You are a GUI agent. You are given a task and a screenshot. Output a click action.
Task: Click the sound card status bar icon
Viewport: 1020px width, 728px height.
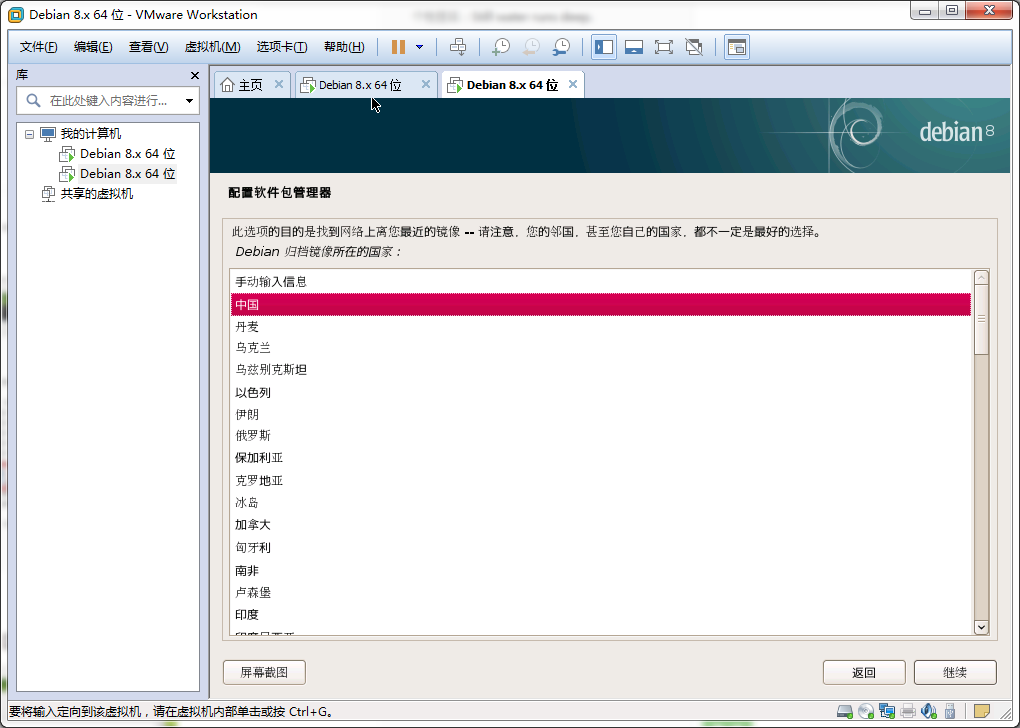click(929, 711)
